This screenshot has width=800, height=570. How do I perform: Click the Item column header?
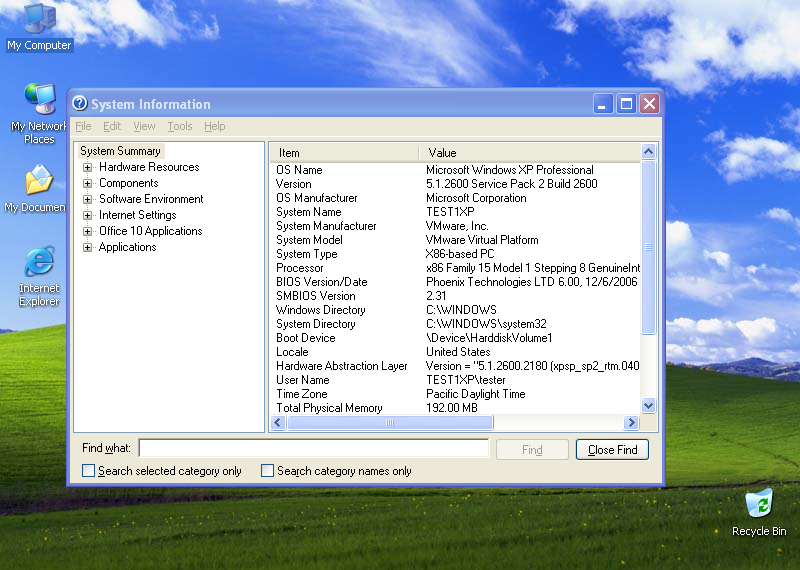coord(344,153)
